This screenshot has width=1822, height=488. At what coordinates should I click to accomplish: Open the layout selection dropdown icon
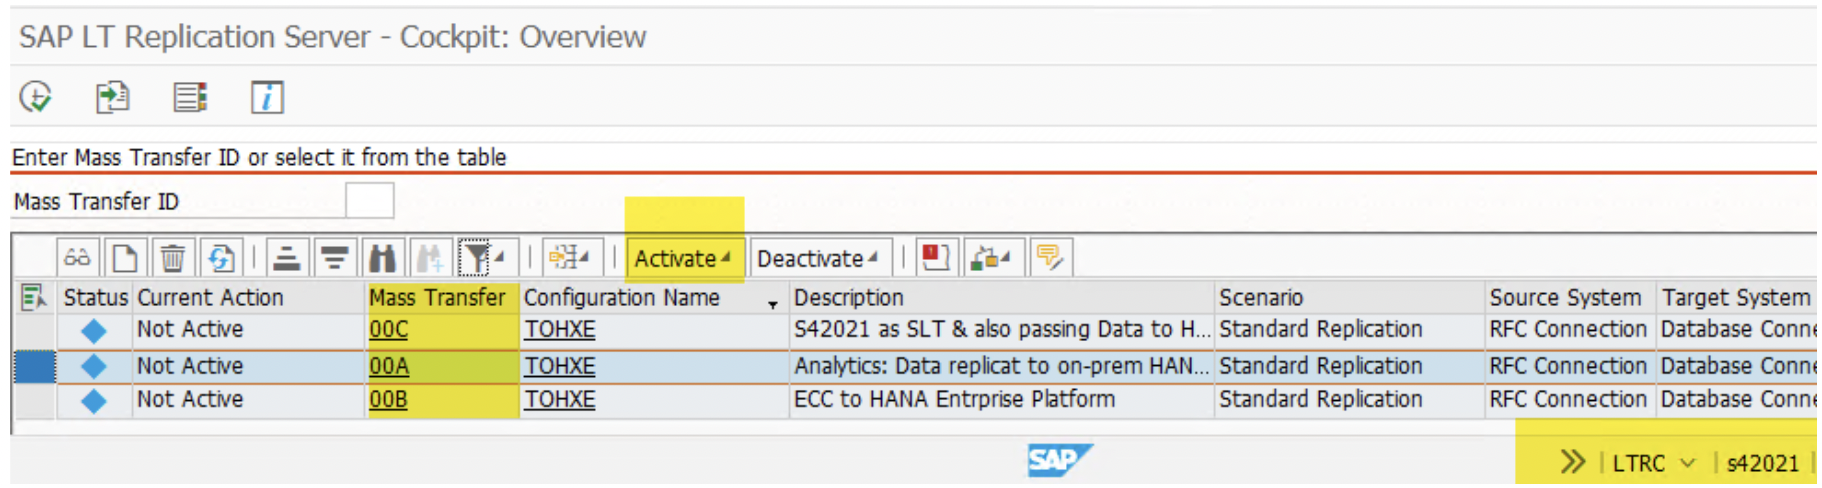(571, 258)
